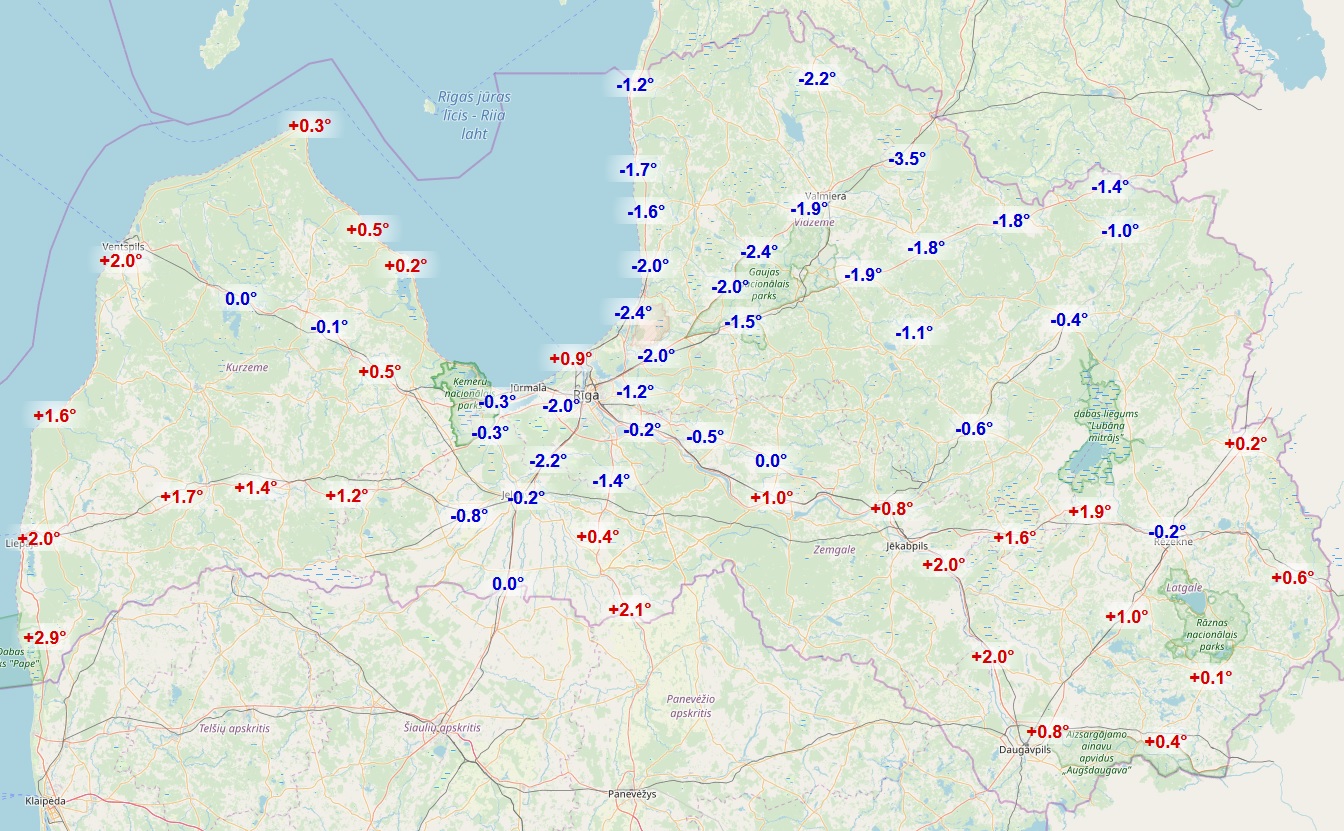Viewport: 1344px width, 831px height.
Task: Click the Daugavpils city label
Action: click(1025, 749)
